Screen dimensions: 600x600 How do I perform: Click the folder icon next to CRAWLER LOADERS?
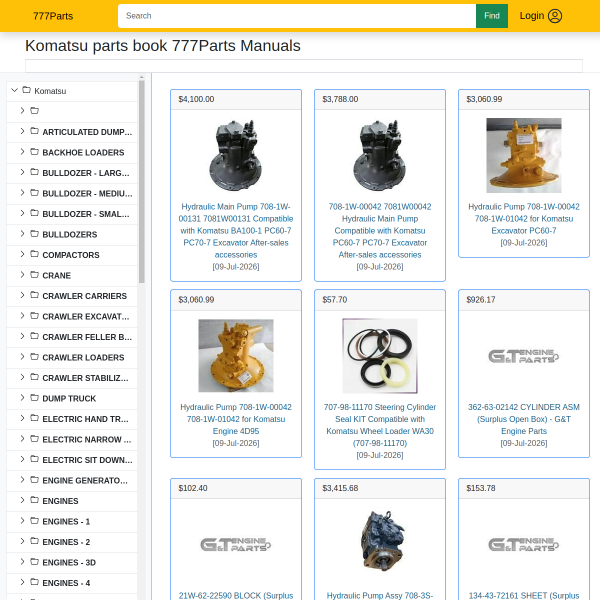pyautogui.click(x=34, y=357)
